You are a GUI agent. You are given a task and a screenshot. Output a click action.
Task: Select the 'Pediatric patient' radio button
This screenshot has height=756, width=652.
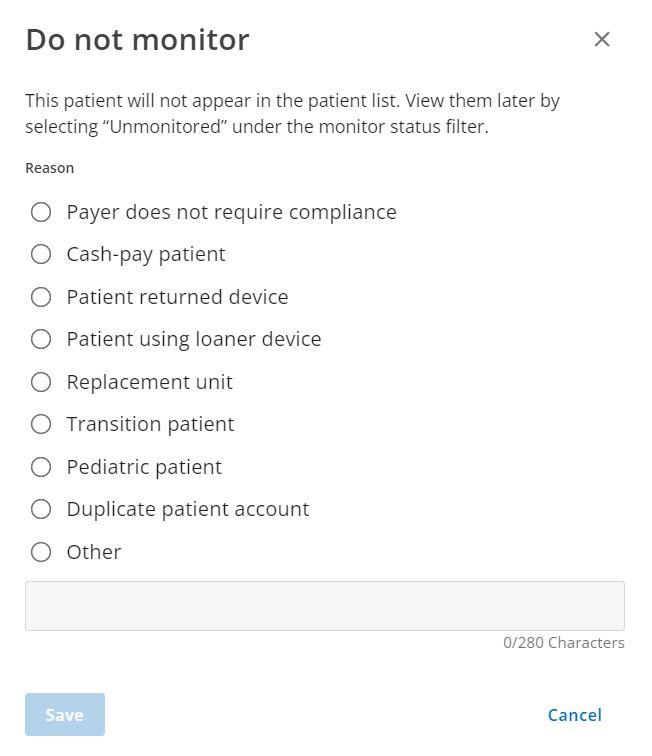[41, 467]
